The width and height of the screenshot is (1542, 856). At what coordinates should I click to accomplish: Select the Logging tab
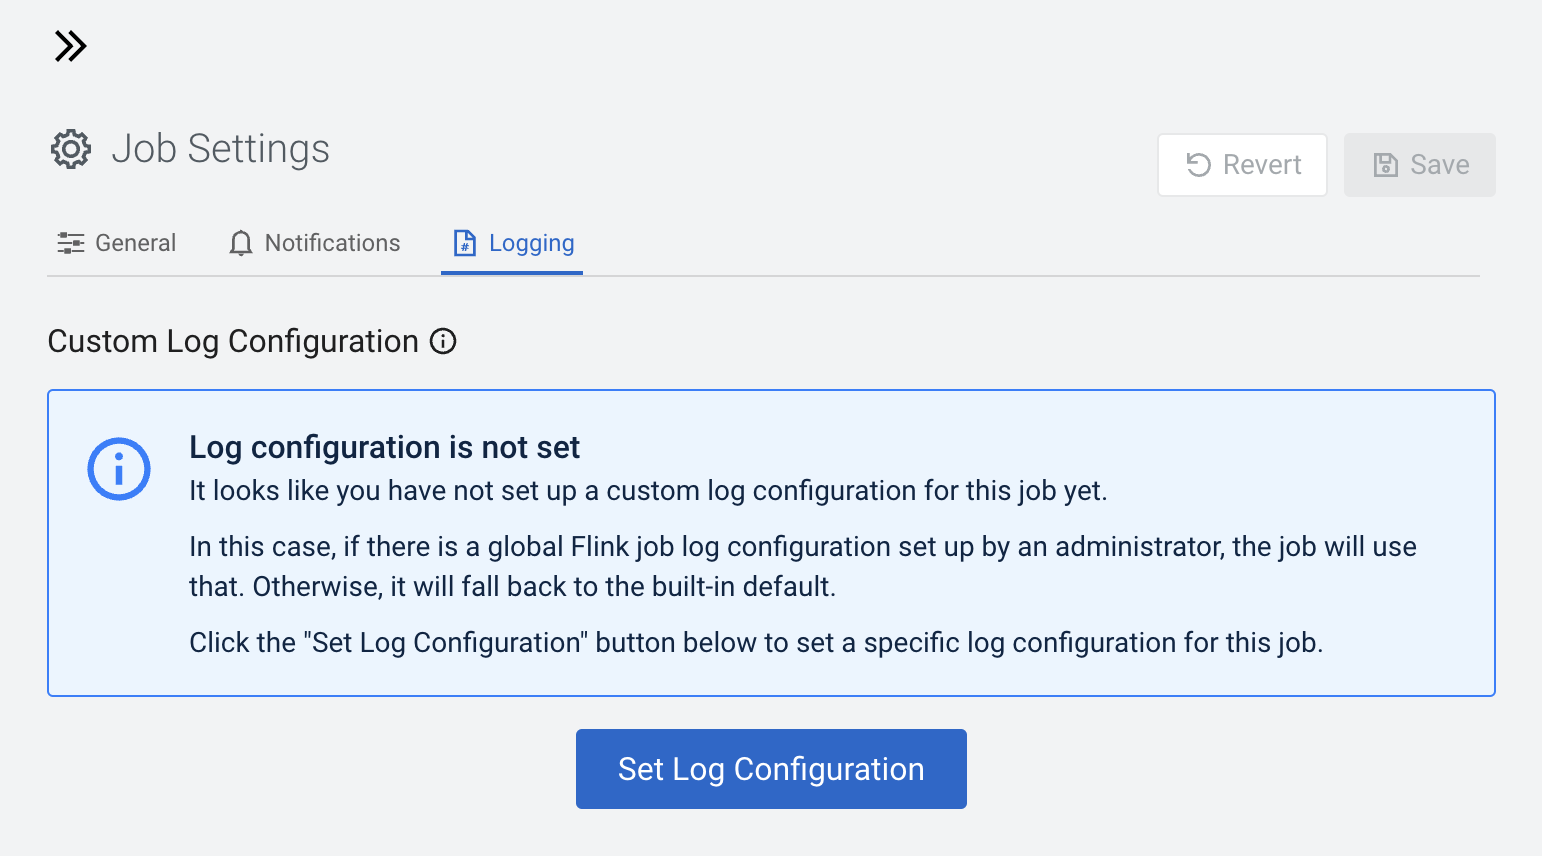(x=531, y=243)
